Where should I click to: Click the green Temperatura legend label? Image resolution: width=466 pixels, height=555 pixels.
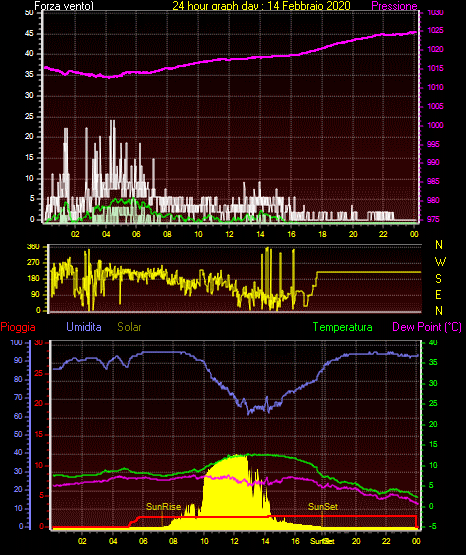coord(343,327)
